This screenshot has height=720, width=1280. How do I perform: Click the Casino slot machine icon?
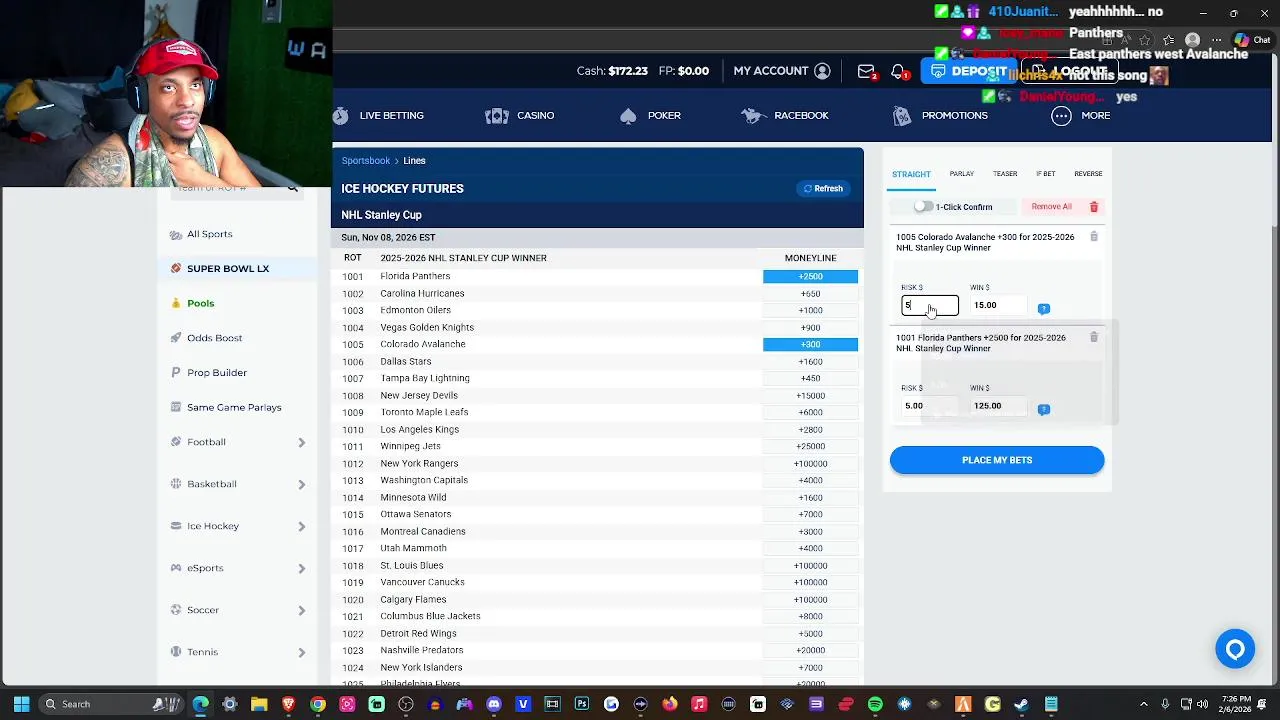tap(496, 116)
